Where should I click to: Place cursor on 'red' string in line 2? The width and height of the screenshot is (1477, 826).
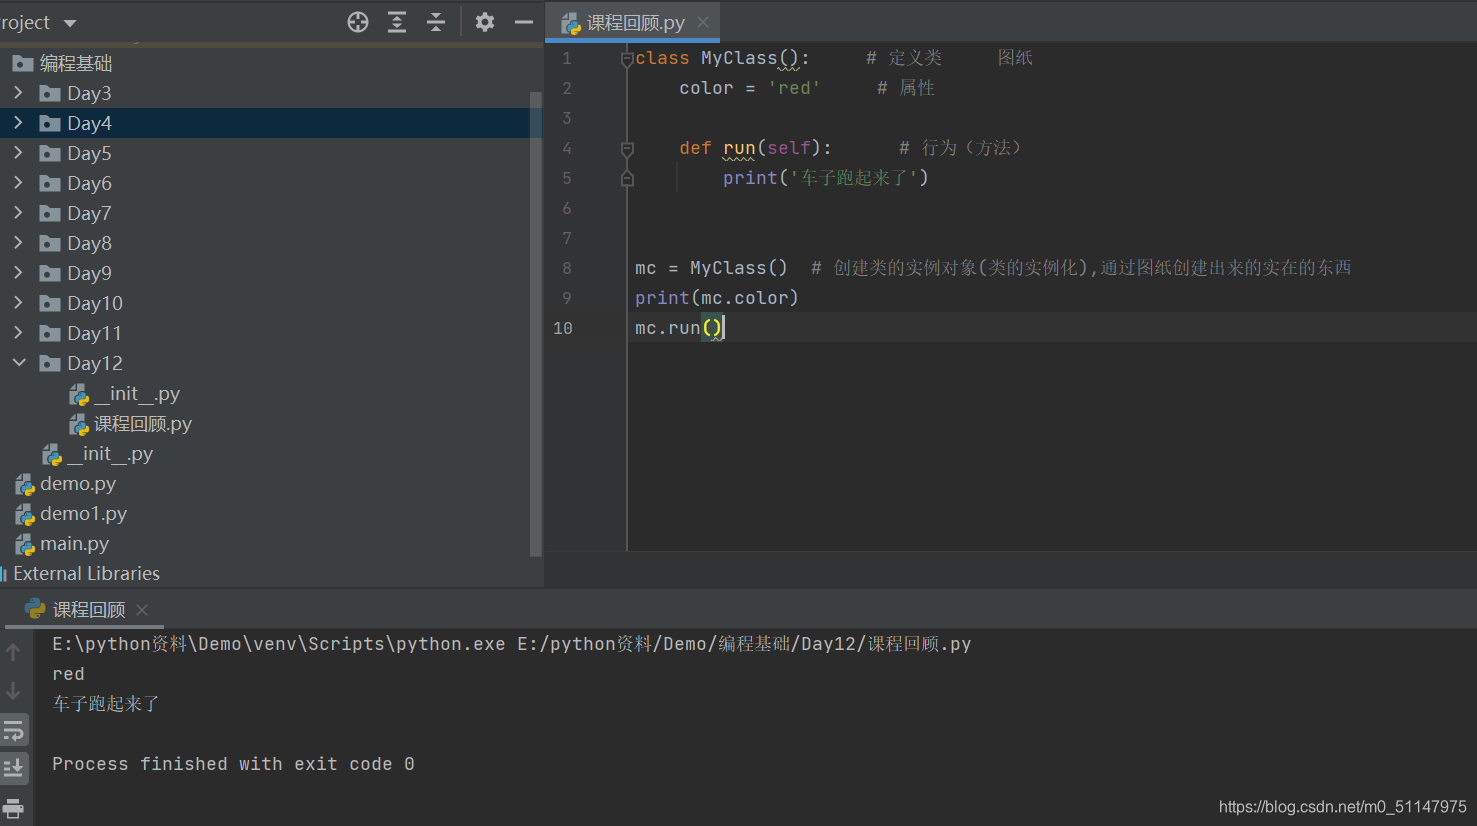tap(794, 88)
